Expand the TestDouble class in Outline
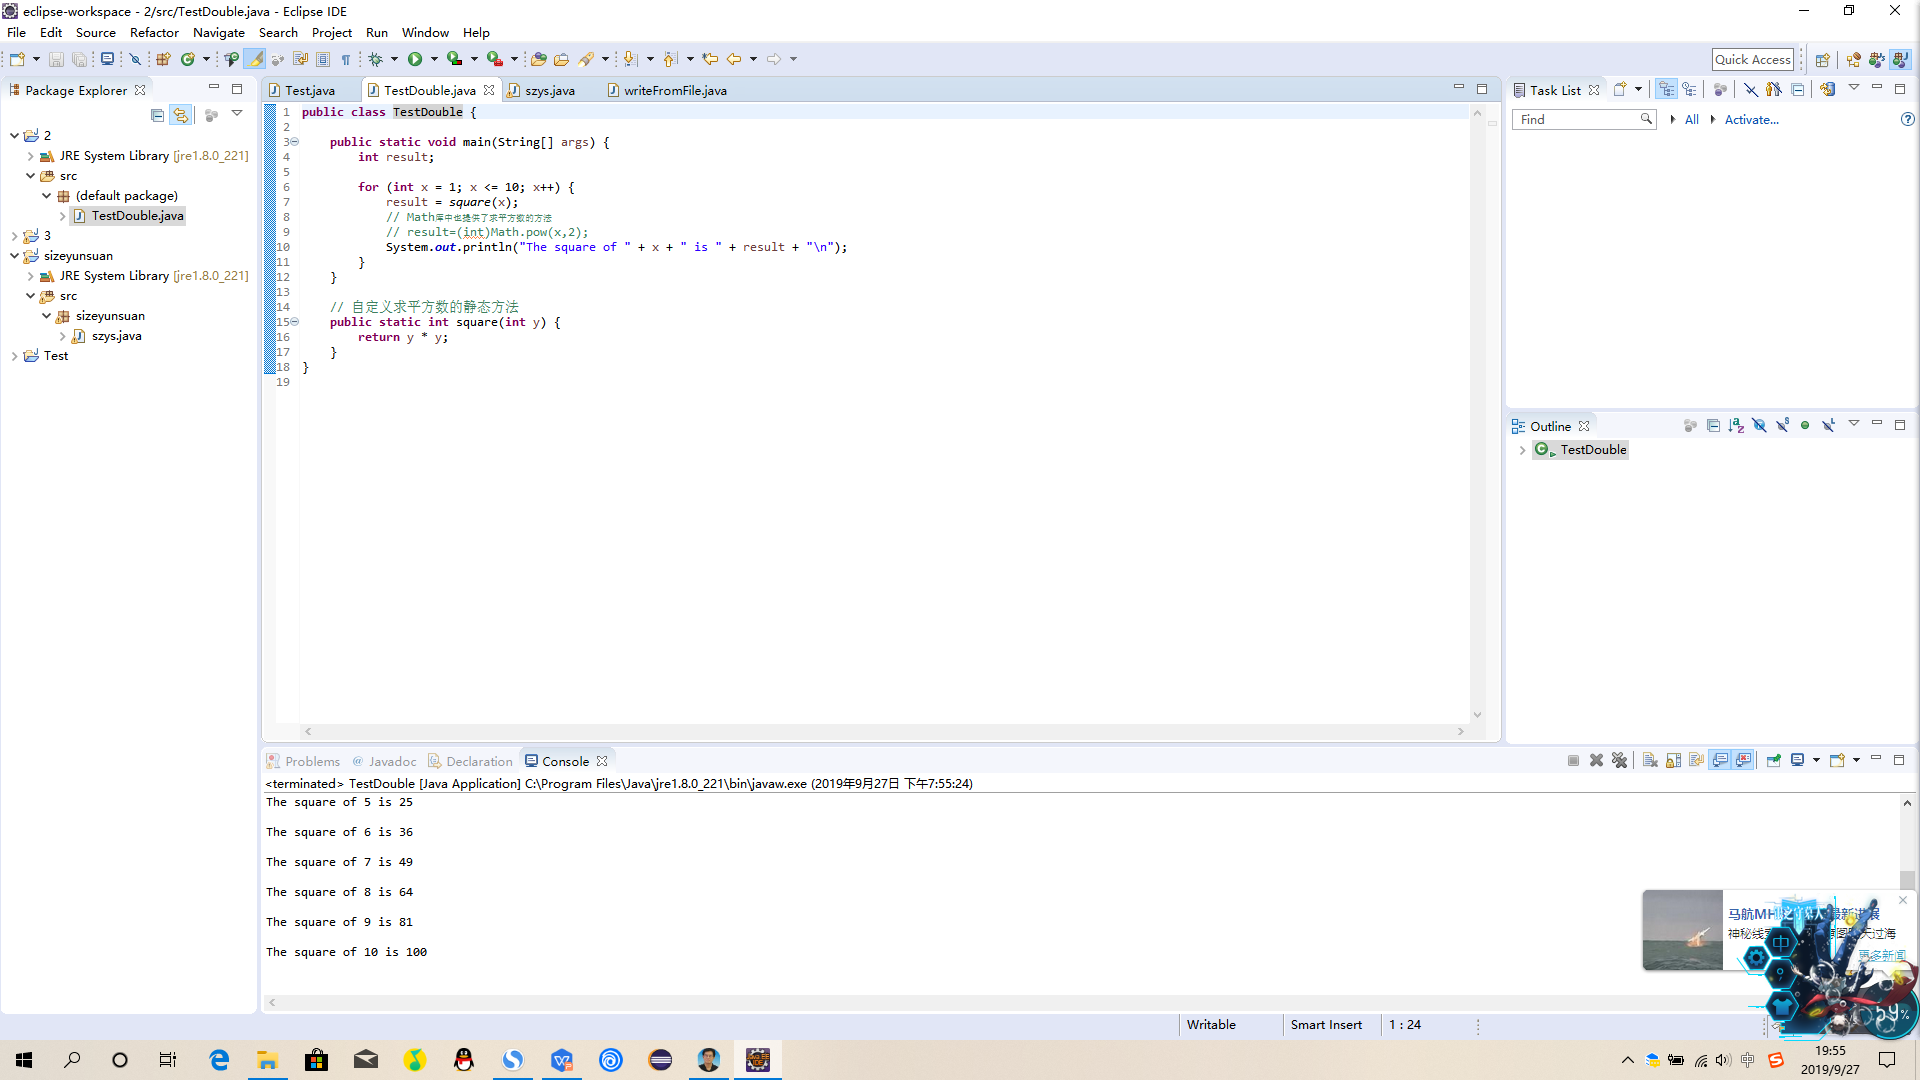This screenshot has width=1920, height=1080. click(x=1523, y=450)
